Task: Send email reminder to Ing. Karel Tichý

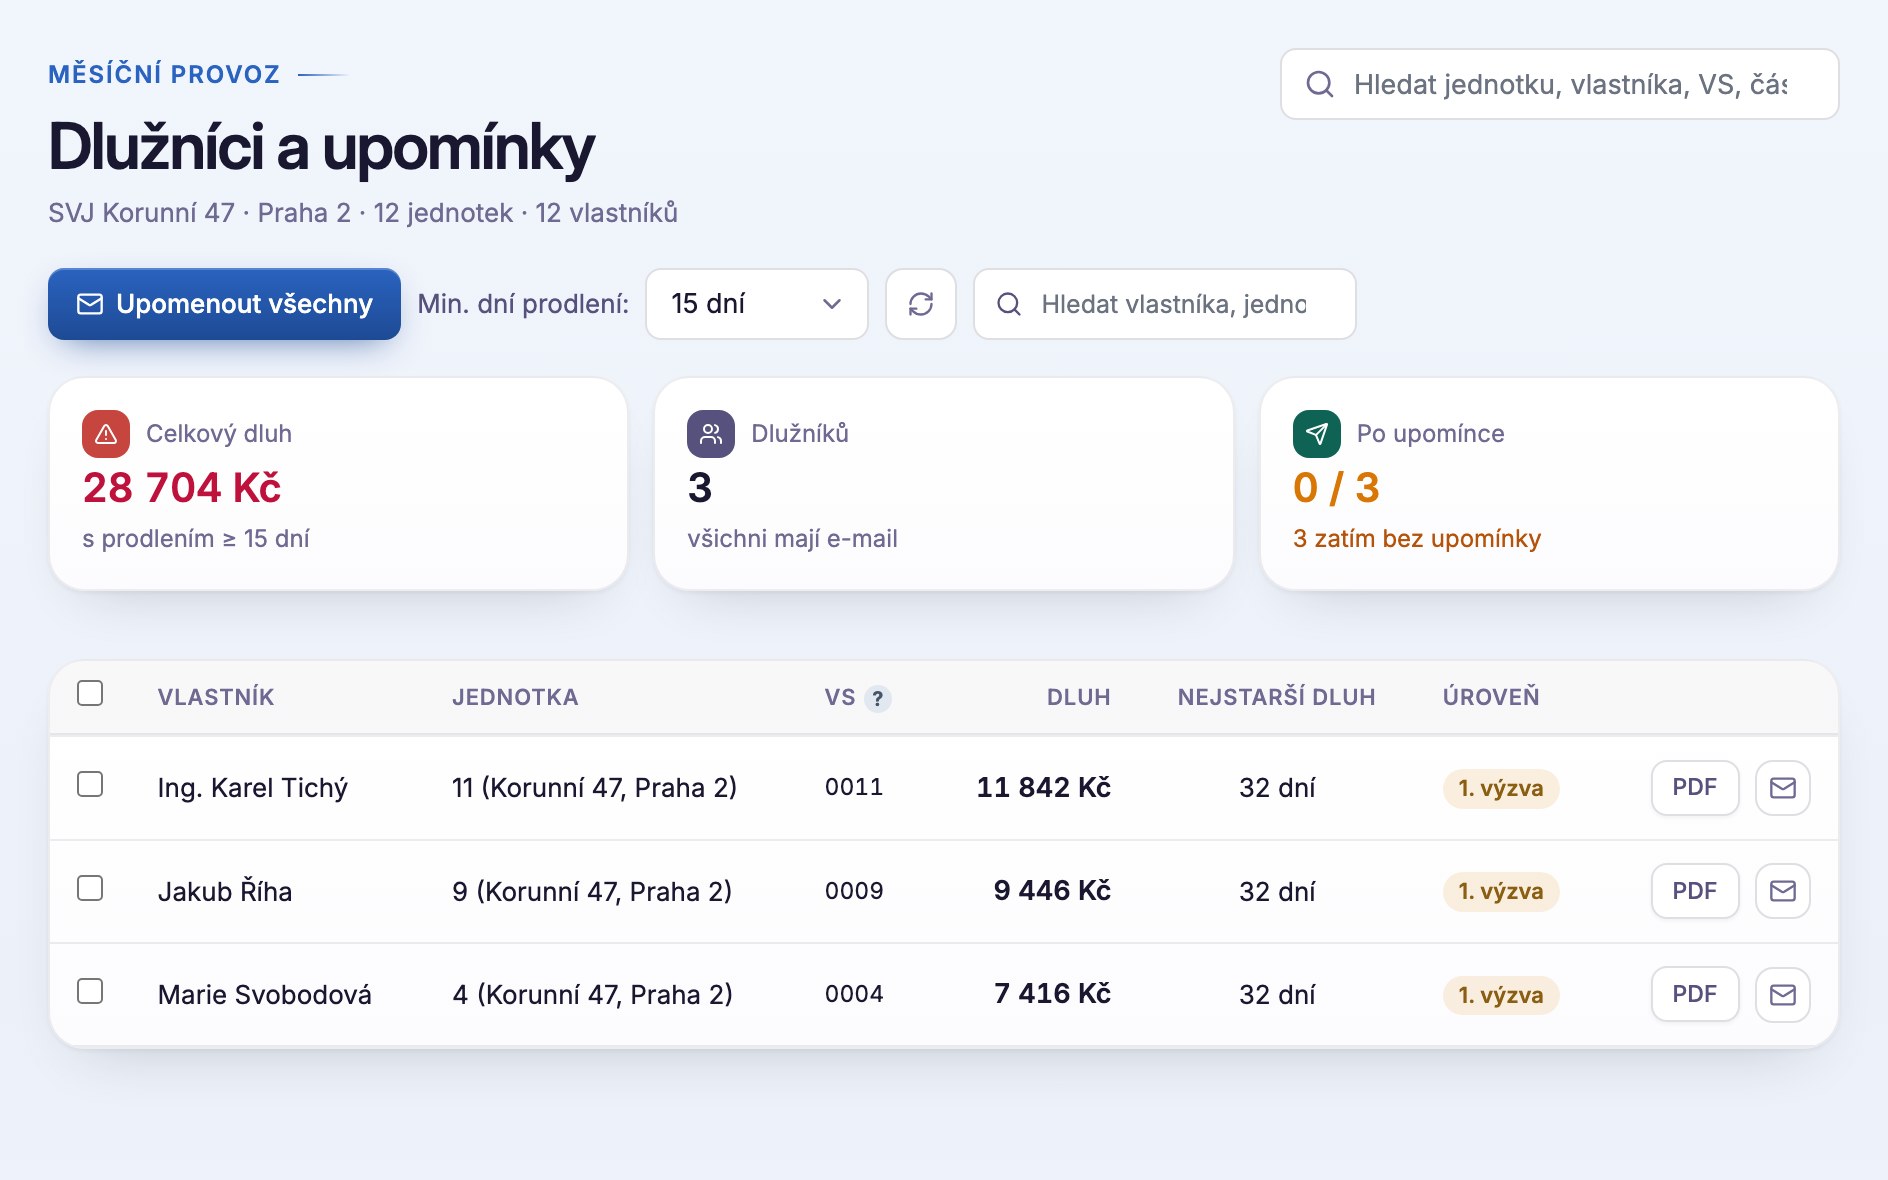Action: pos(1782,788)
